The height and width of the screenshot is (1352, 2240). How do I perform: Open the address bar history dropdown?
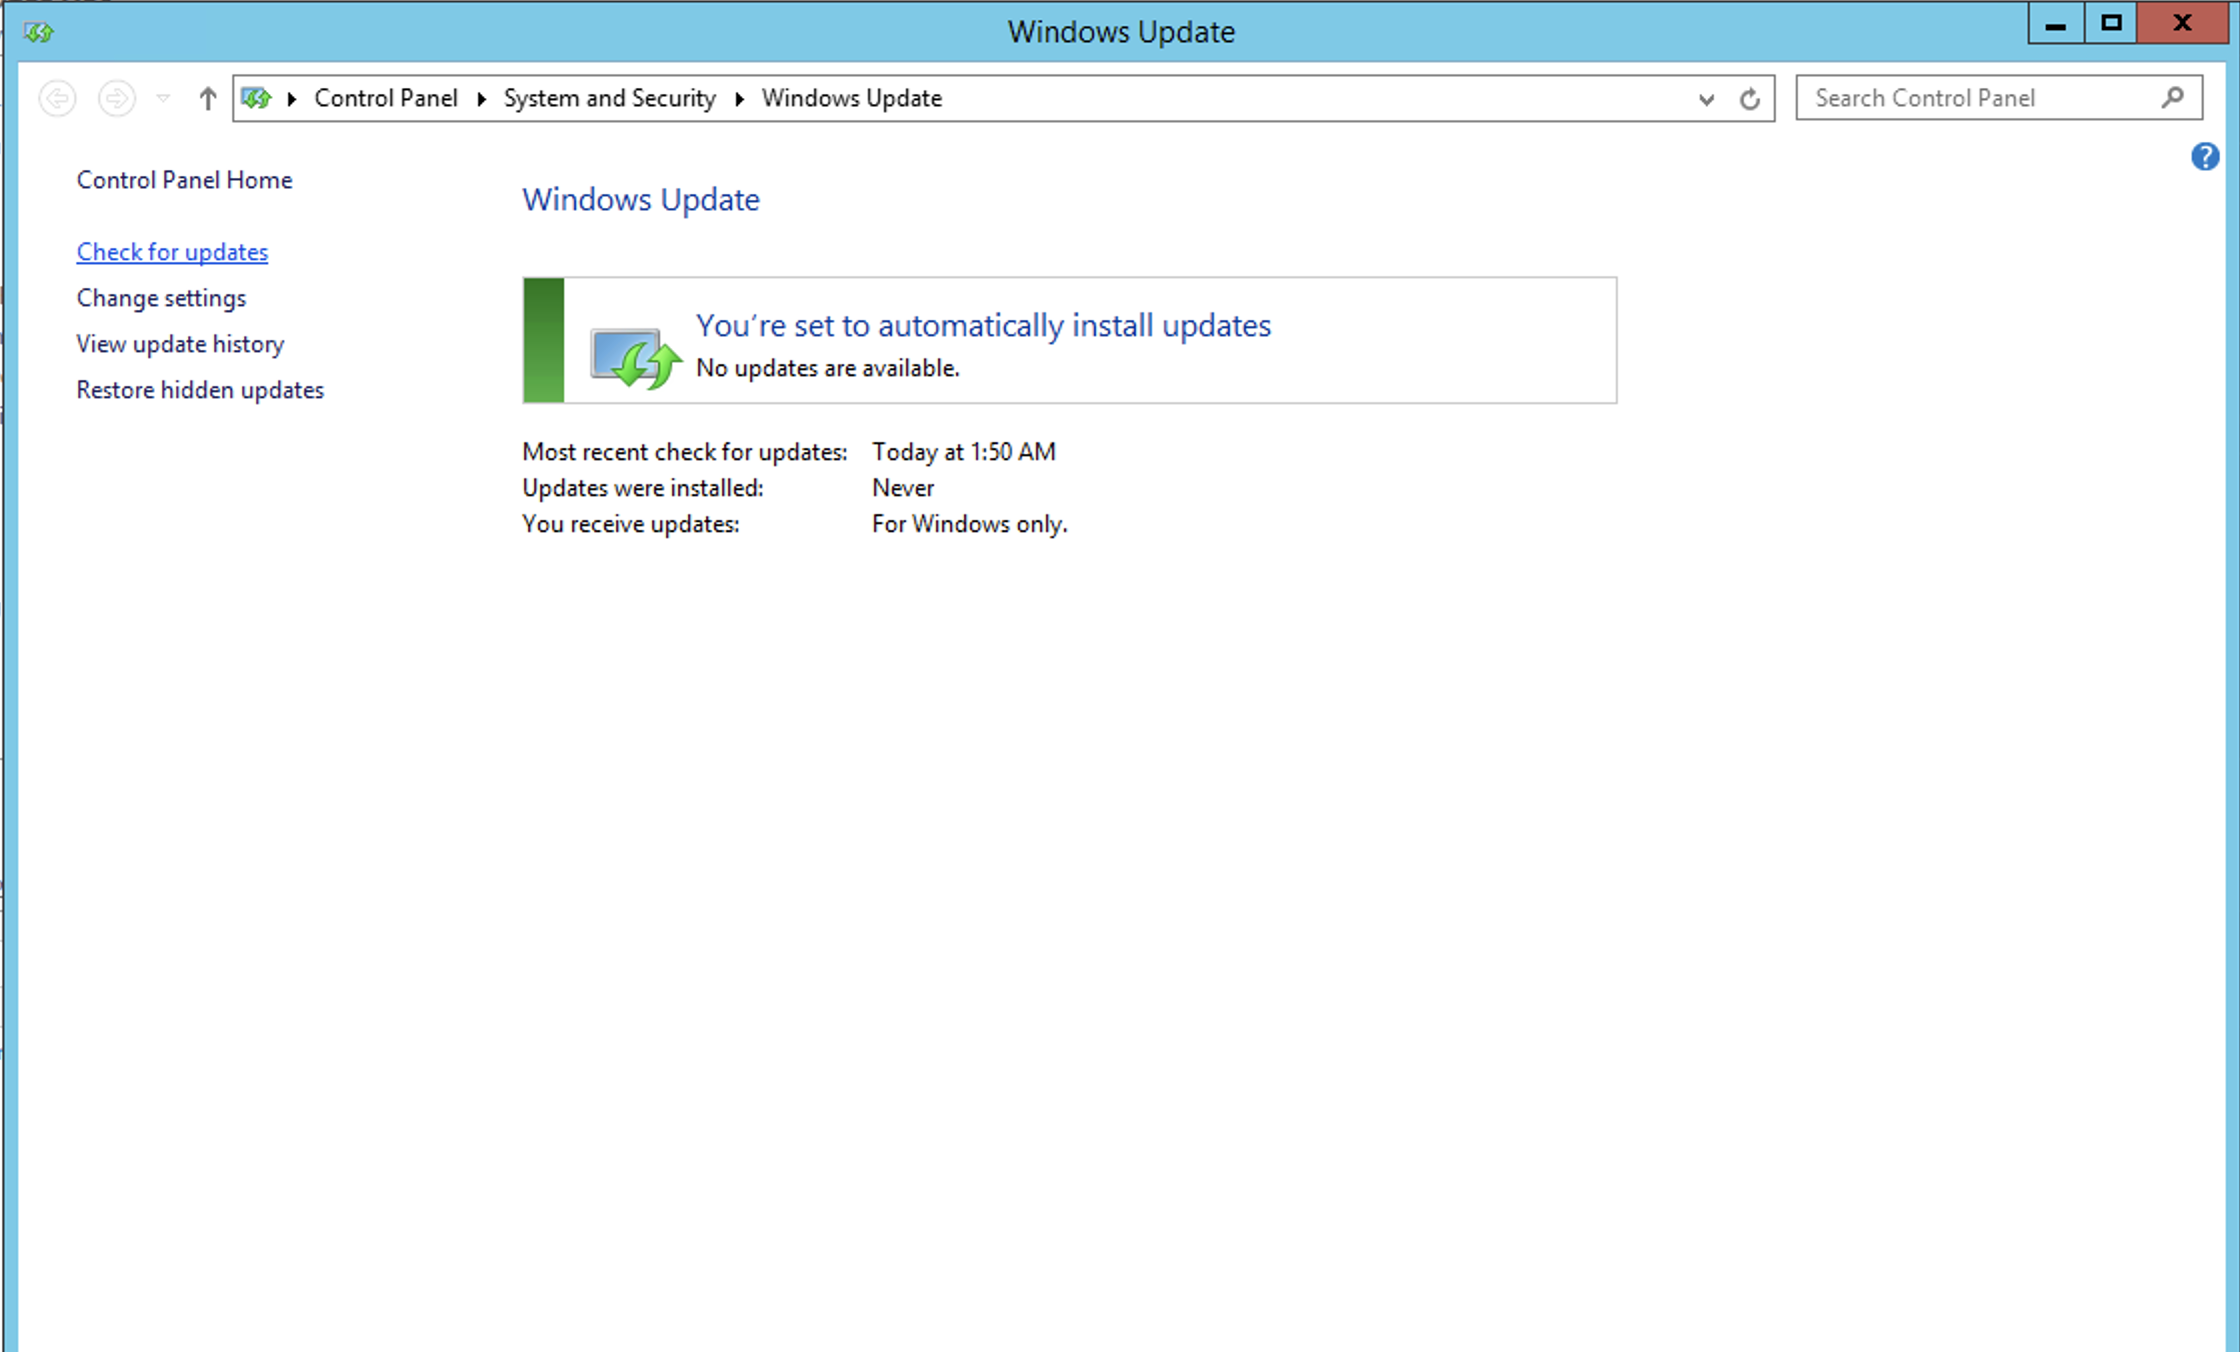[x=1706, y=99]
